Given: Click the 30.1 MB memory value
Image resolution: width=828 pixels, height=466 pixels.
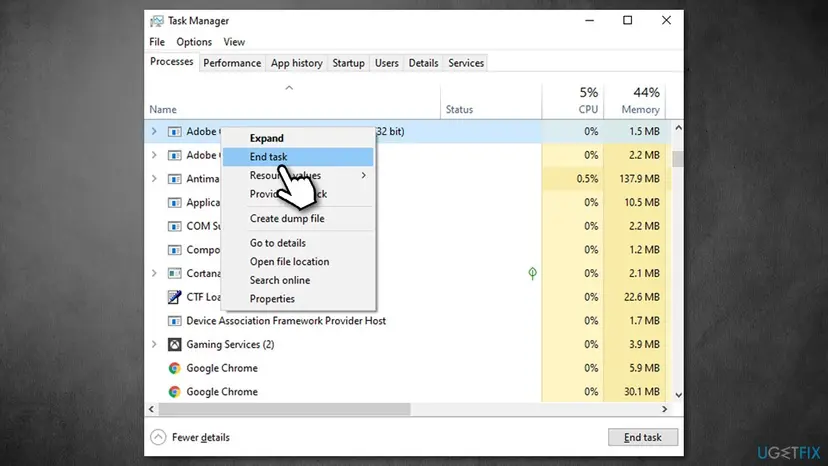Looking at the screenshot, I should point(642,392).
